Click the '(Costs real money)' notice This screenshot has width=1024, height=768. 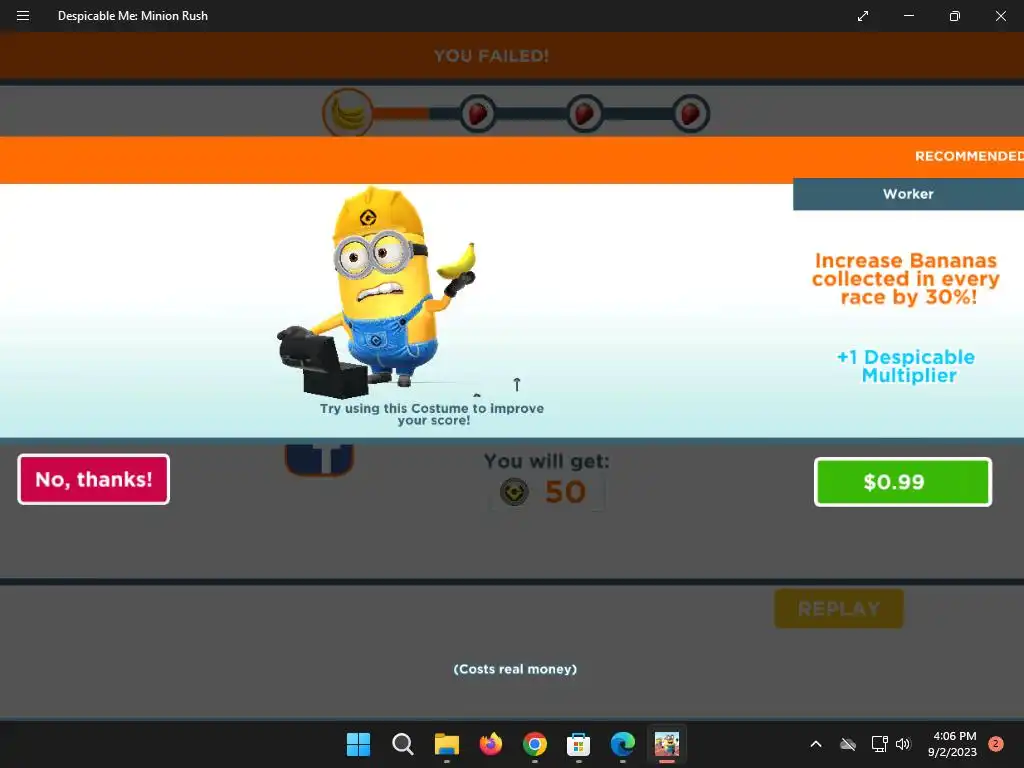515,669
